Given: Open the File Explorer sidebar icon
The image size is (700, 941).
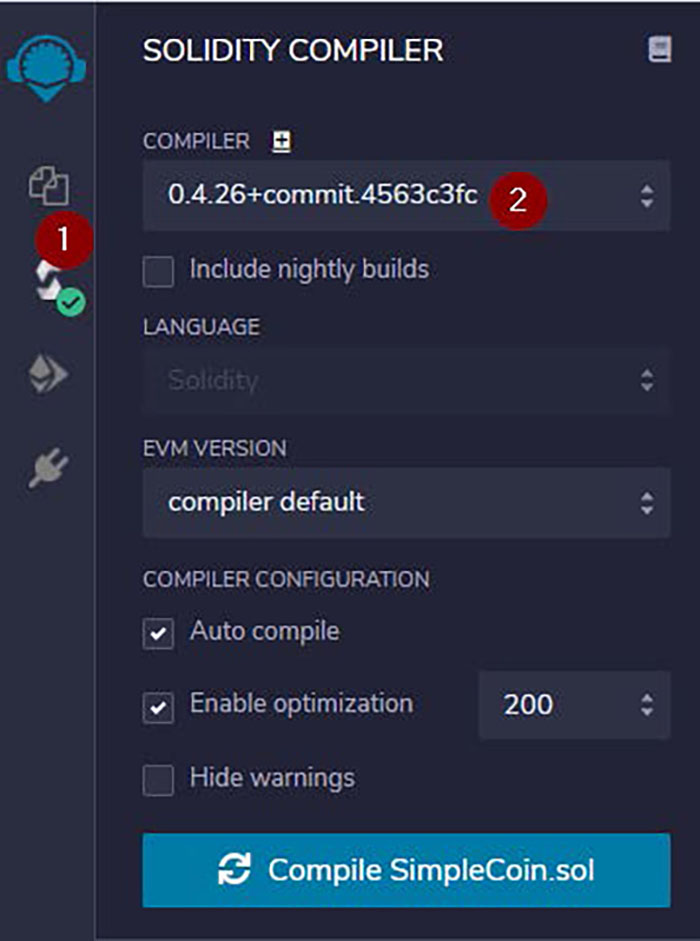Looking at the screenshot, I should [48, 185].
